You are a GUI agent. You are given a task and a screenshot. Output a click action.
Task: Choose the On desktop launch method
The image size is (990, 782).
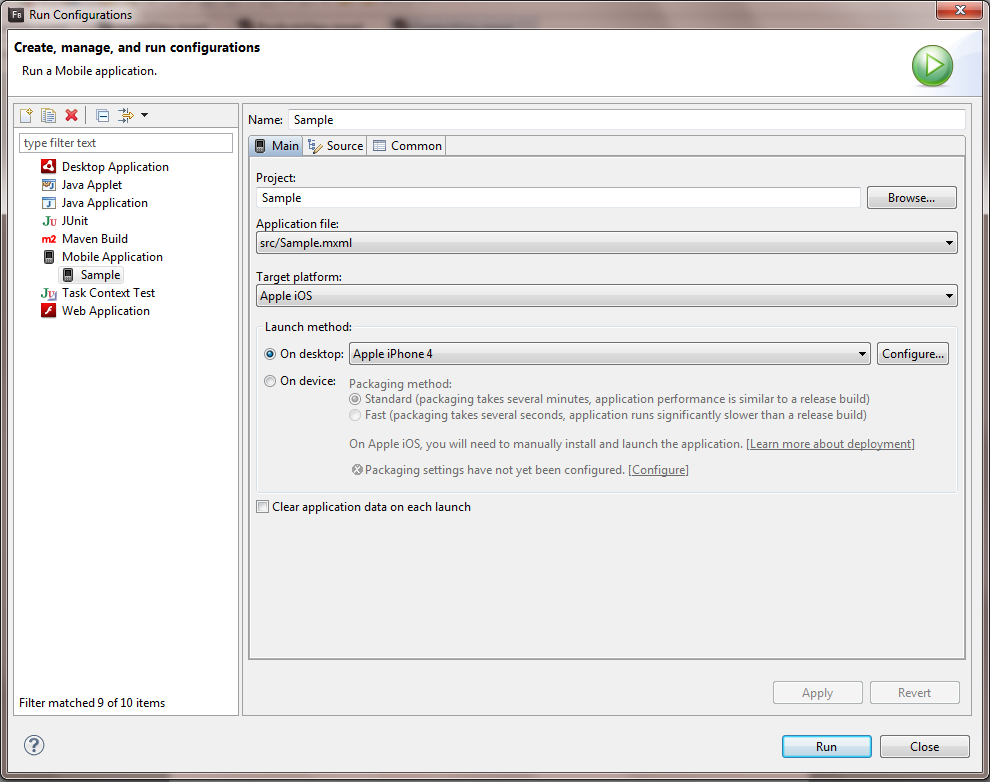(270, 354)
